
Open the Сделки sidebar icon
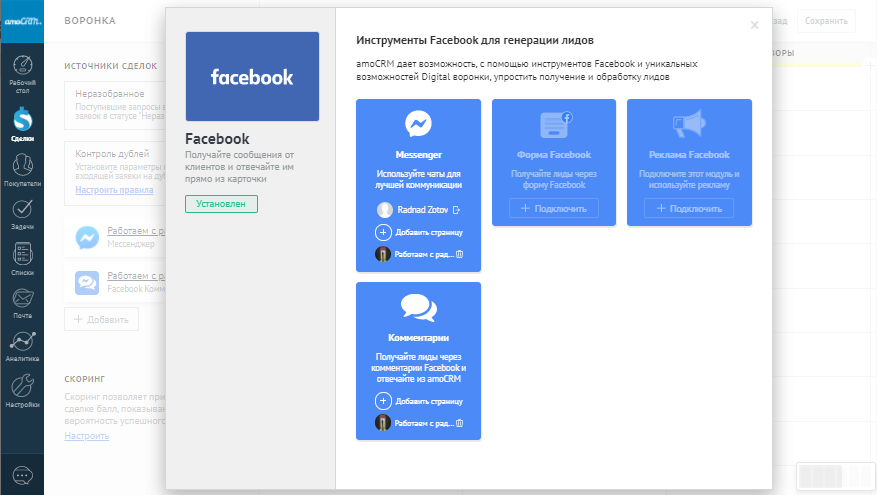22,119
